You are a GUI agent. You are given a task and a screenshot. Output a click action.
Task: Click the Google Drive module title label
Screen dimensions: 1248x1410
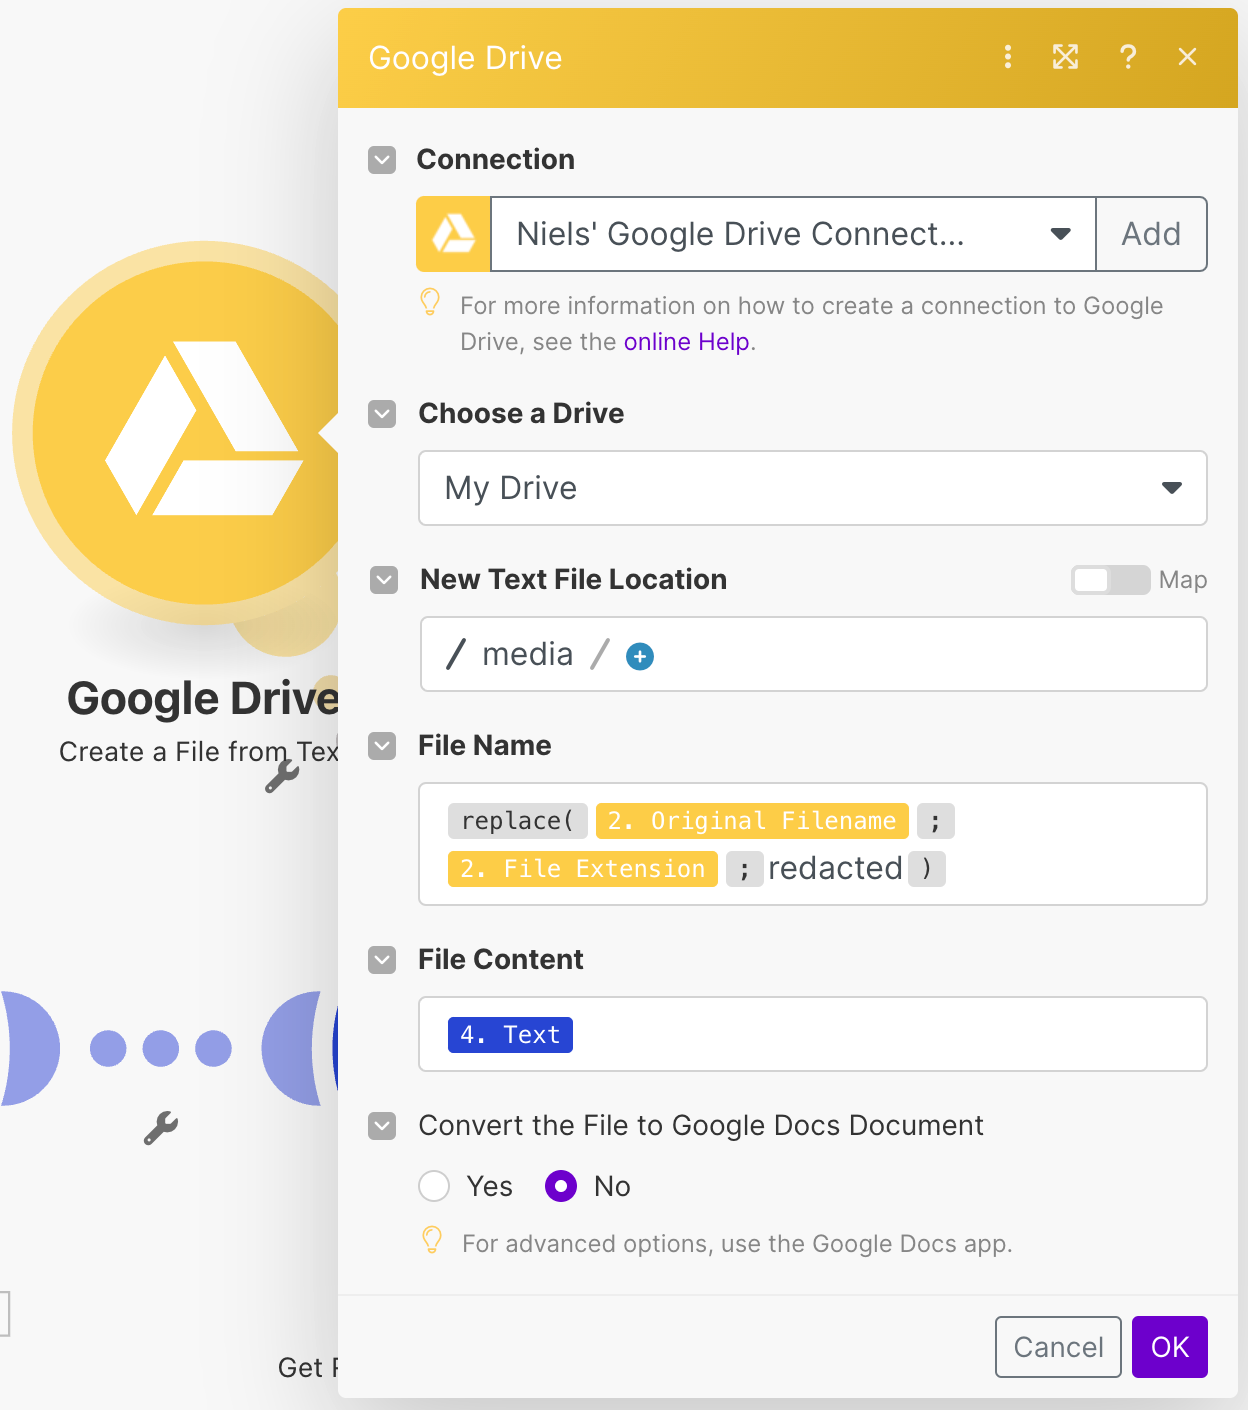tap(203, 698)
